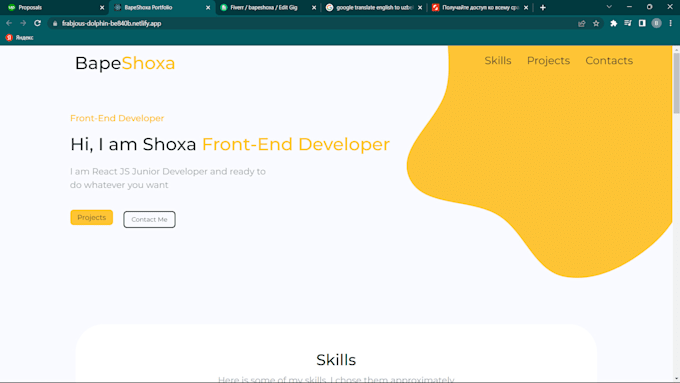Open the Skills nav link
This screenshot has height=383, width=680.
click(x=498, y=61)
